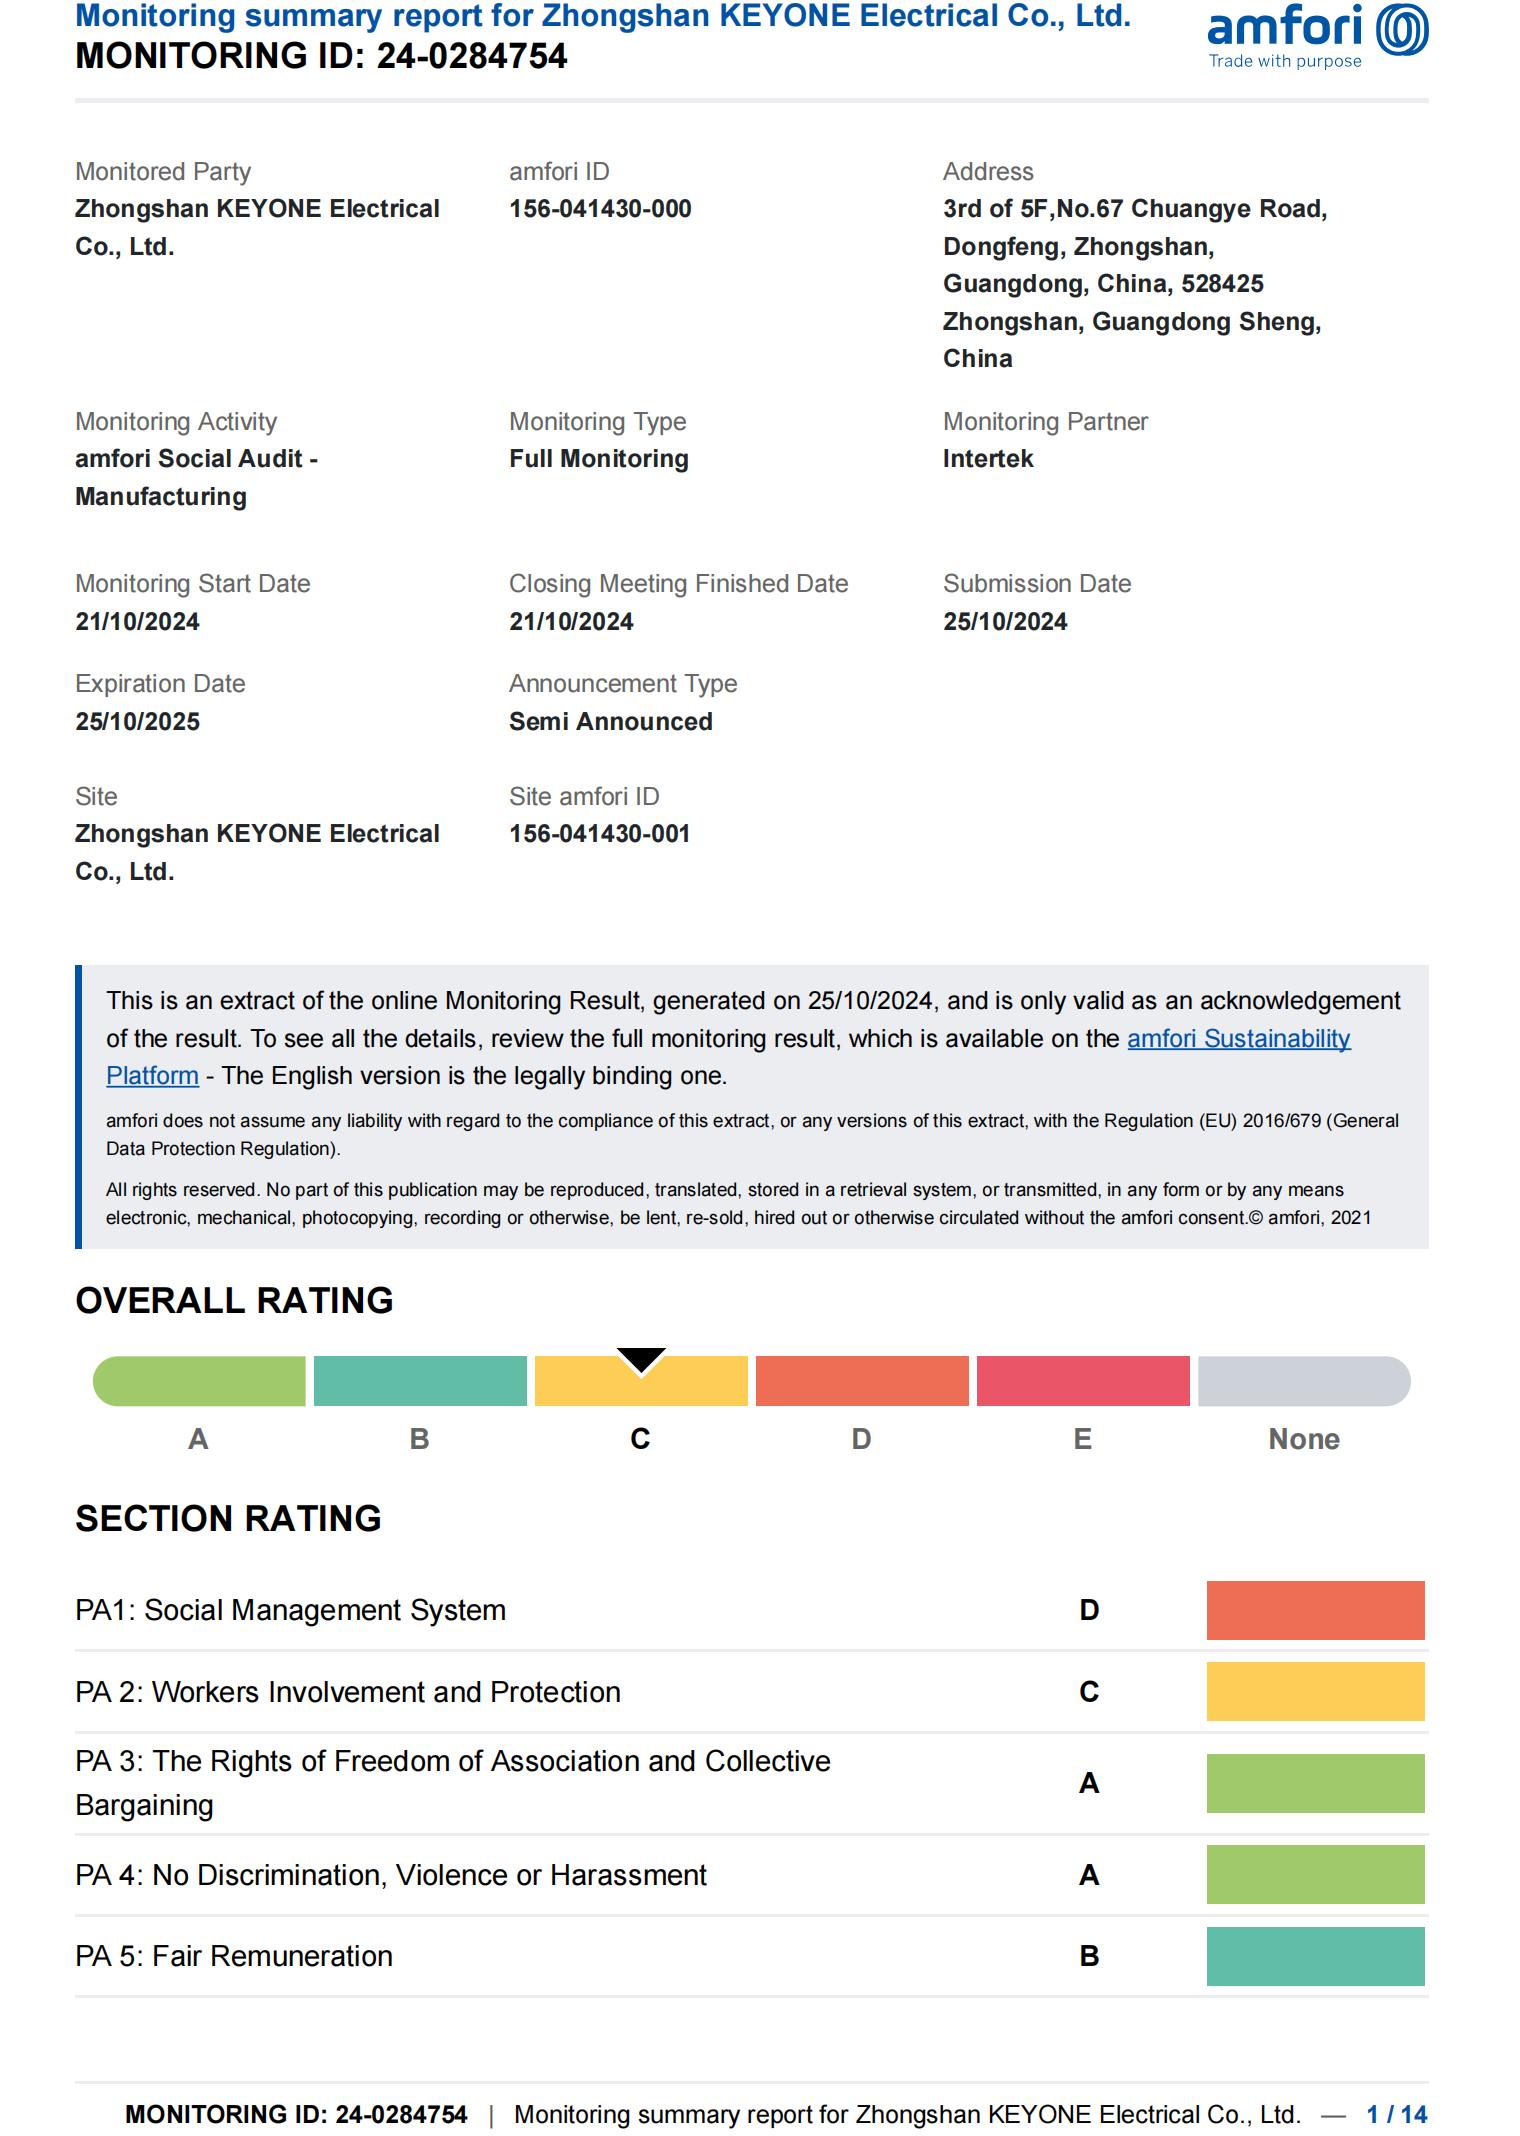
Task: Click the Intertek monitoring partner name
Action: click(x=988, y=459)
